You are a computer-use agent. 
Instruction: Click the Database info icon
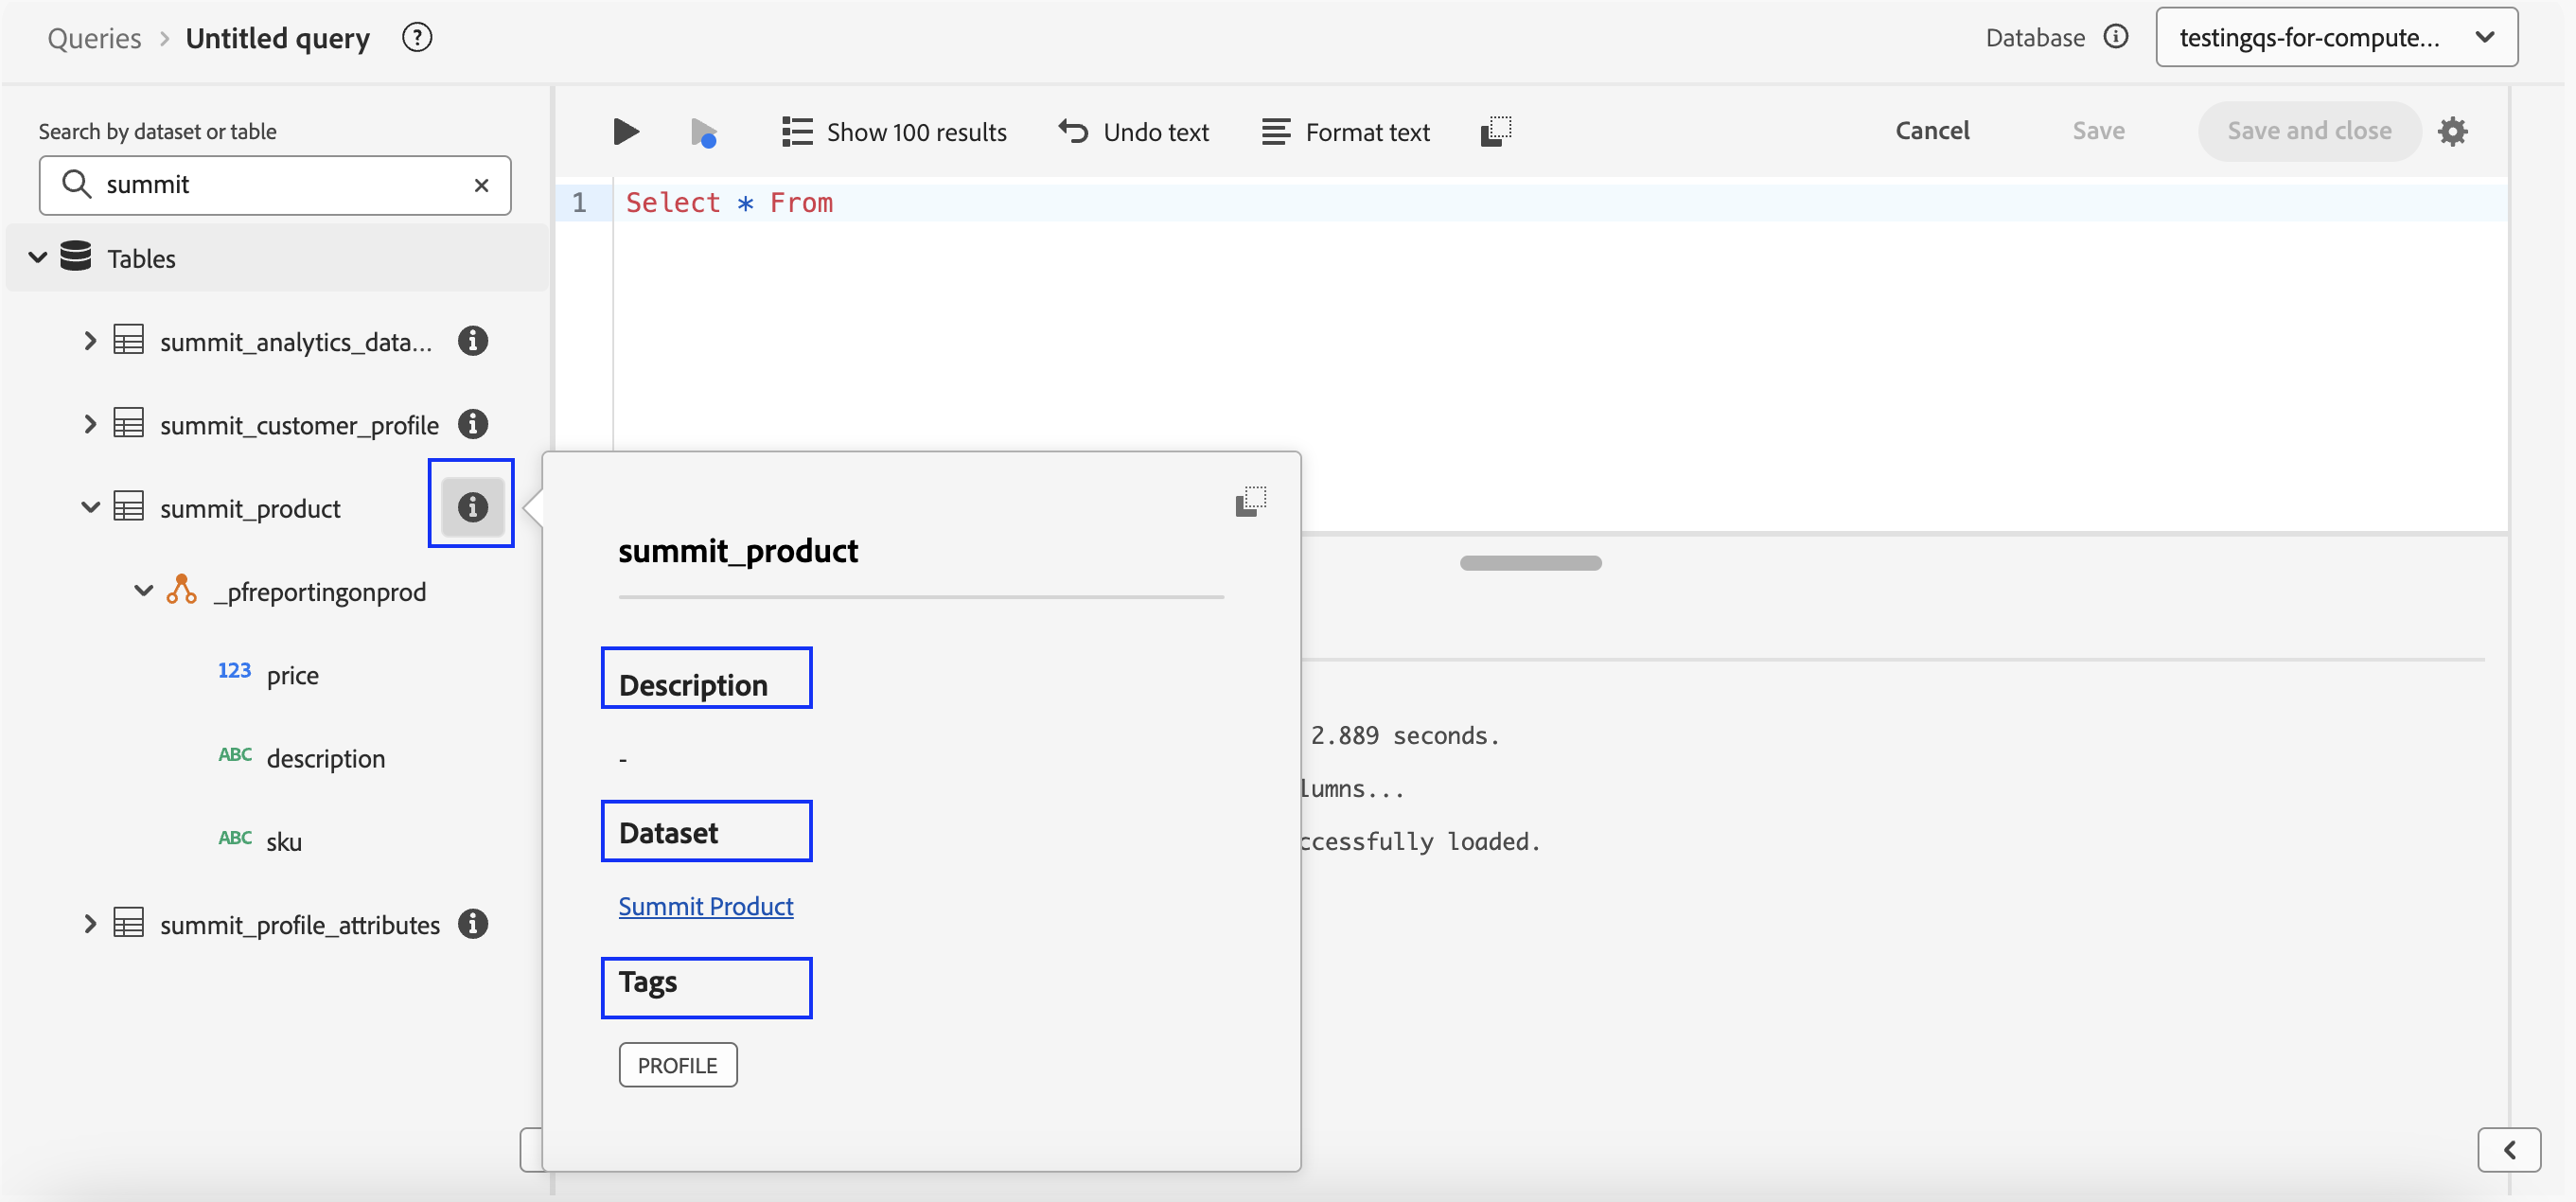[x=2117, y=36]
